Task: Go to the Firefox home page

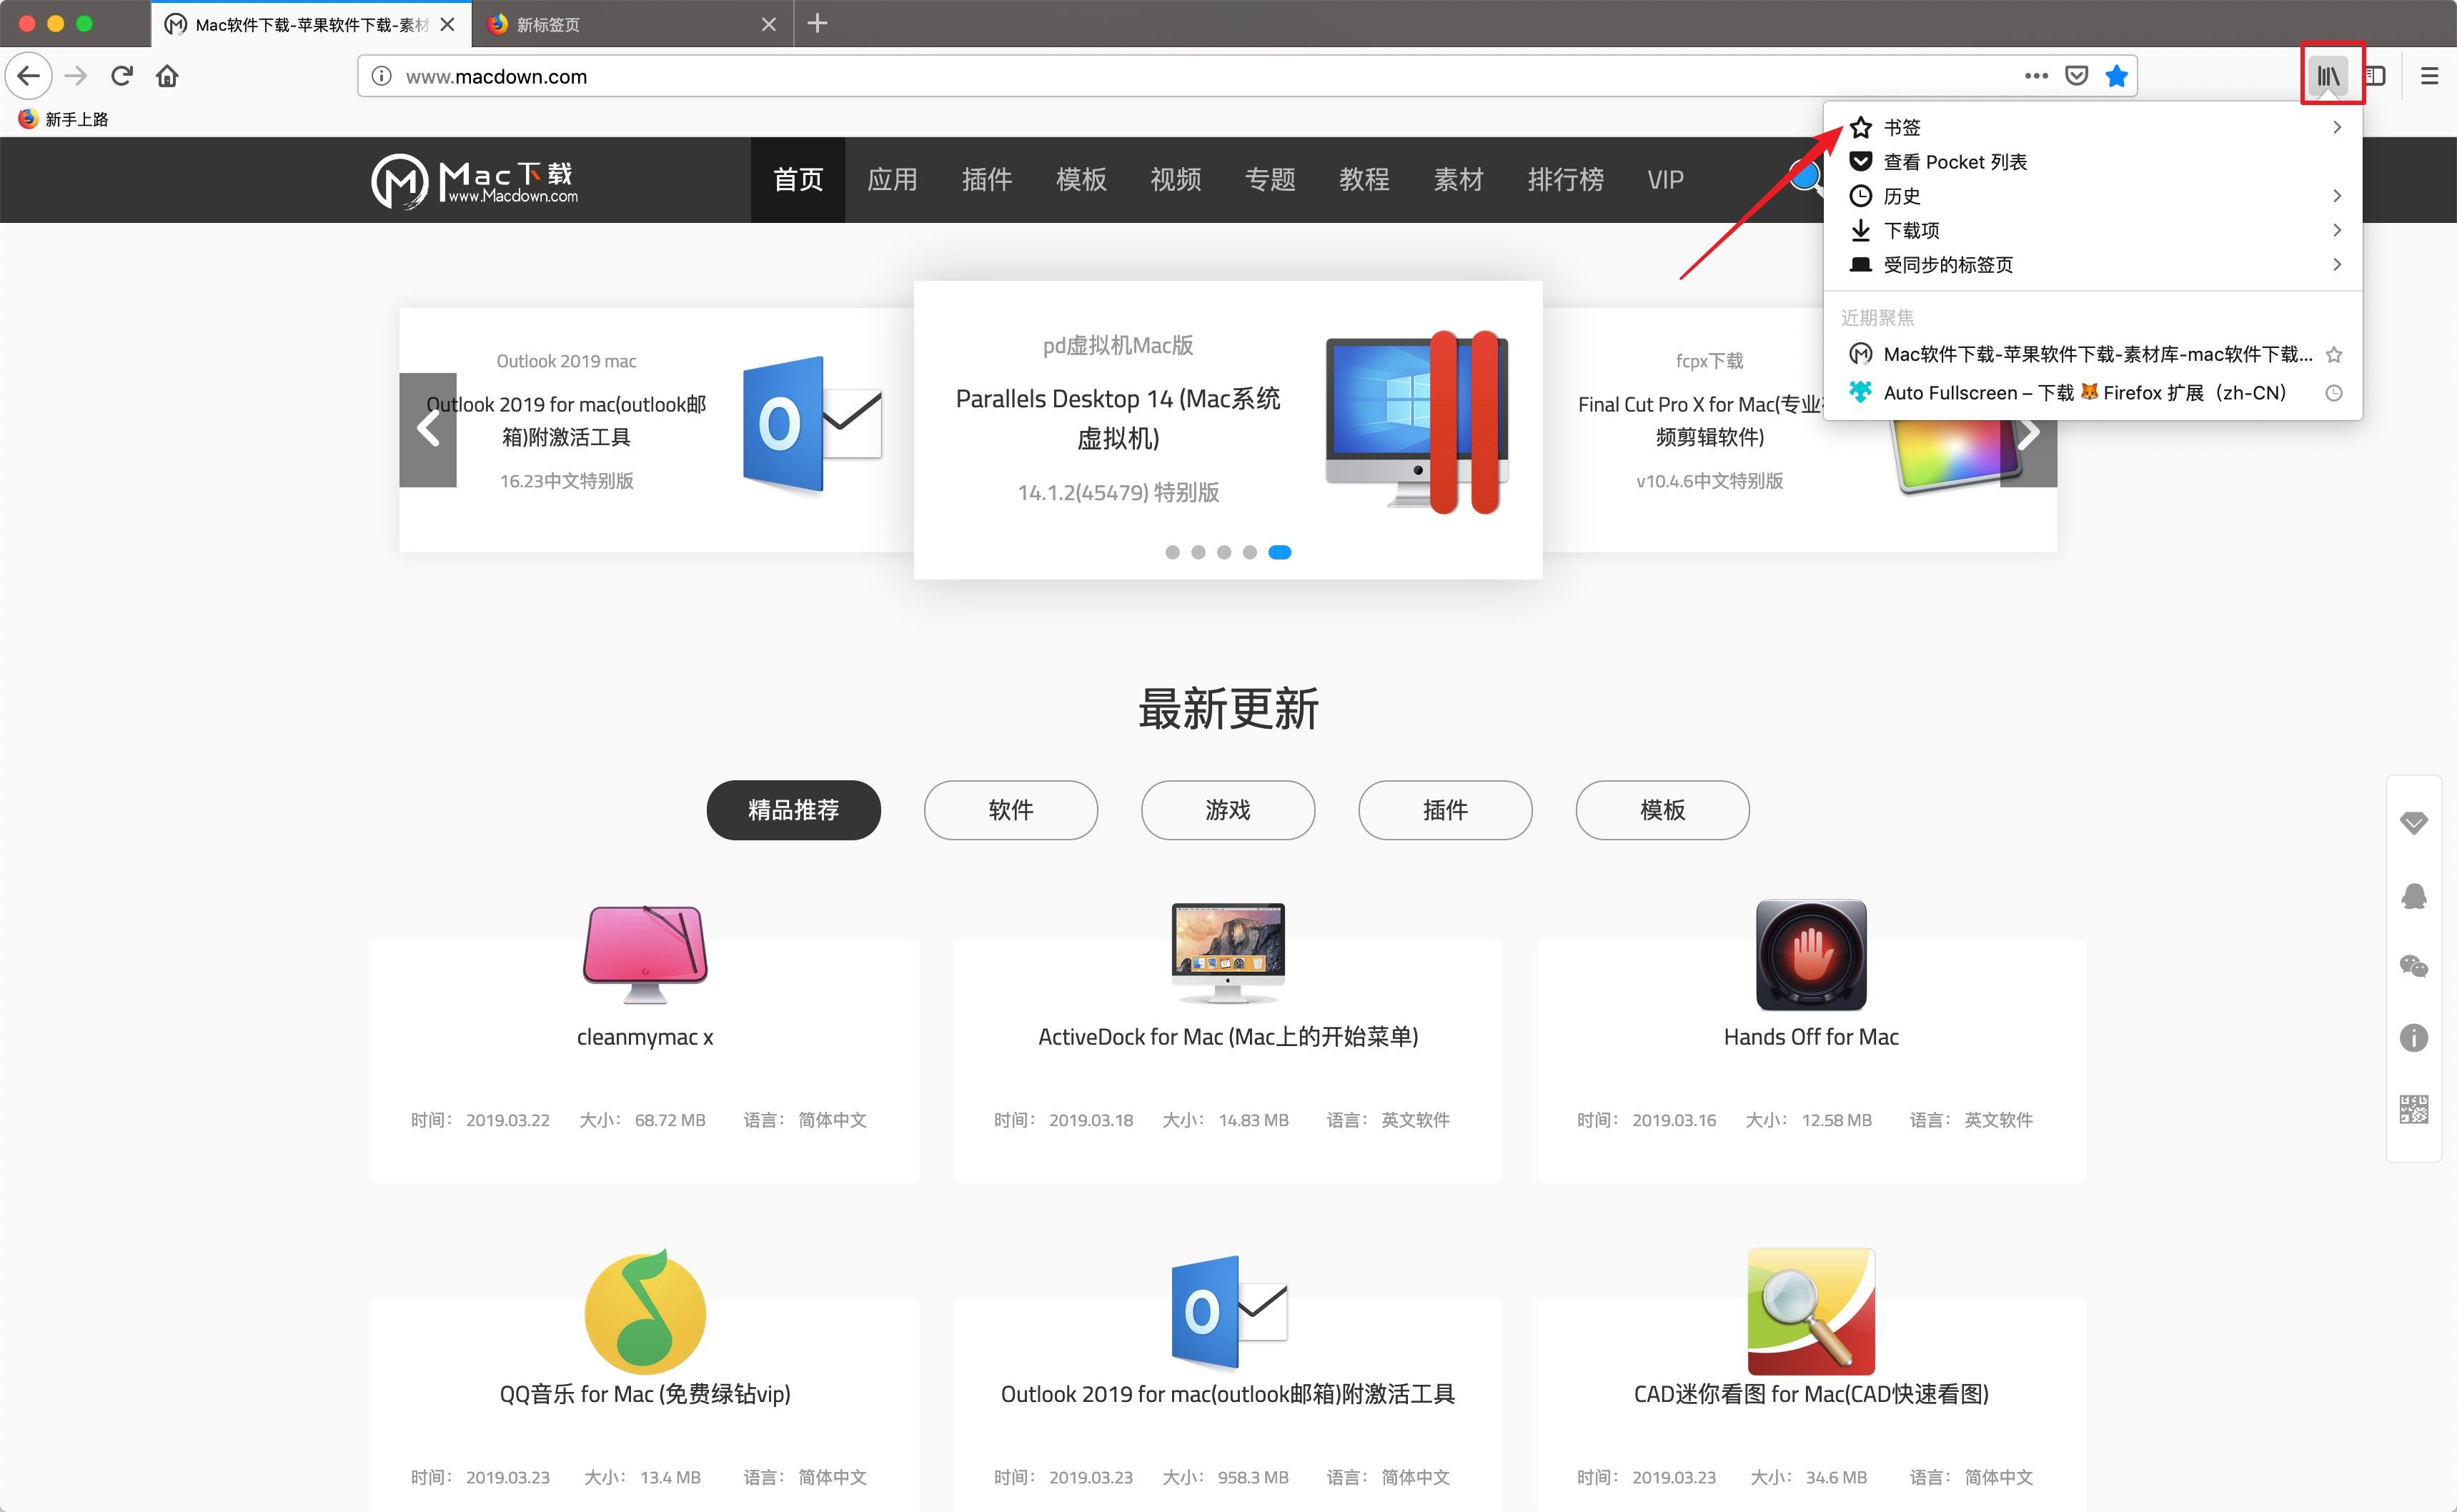Action: [x=168, y=76]
